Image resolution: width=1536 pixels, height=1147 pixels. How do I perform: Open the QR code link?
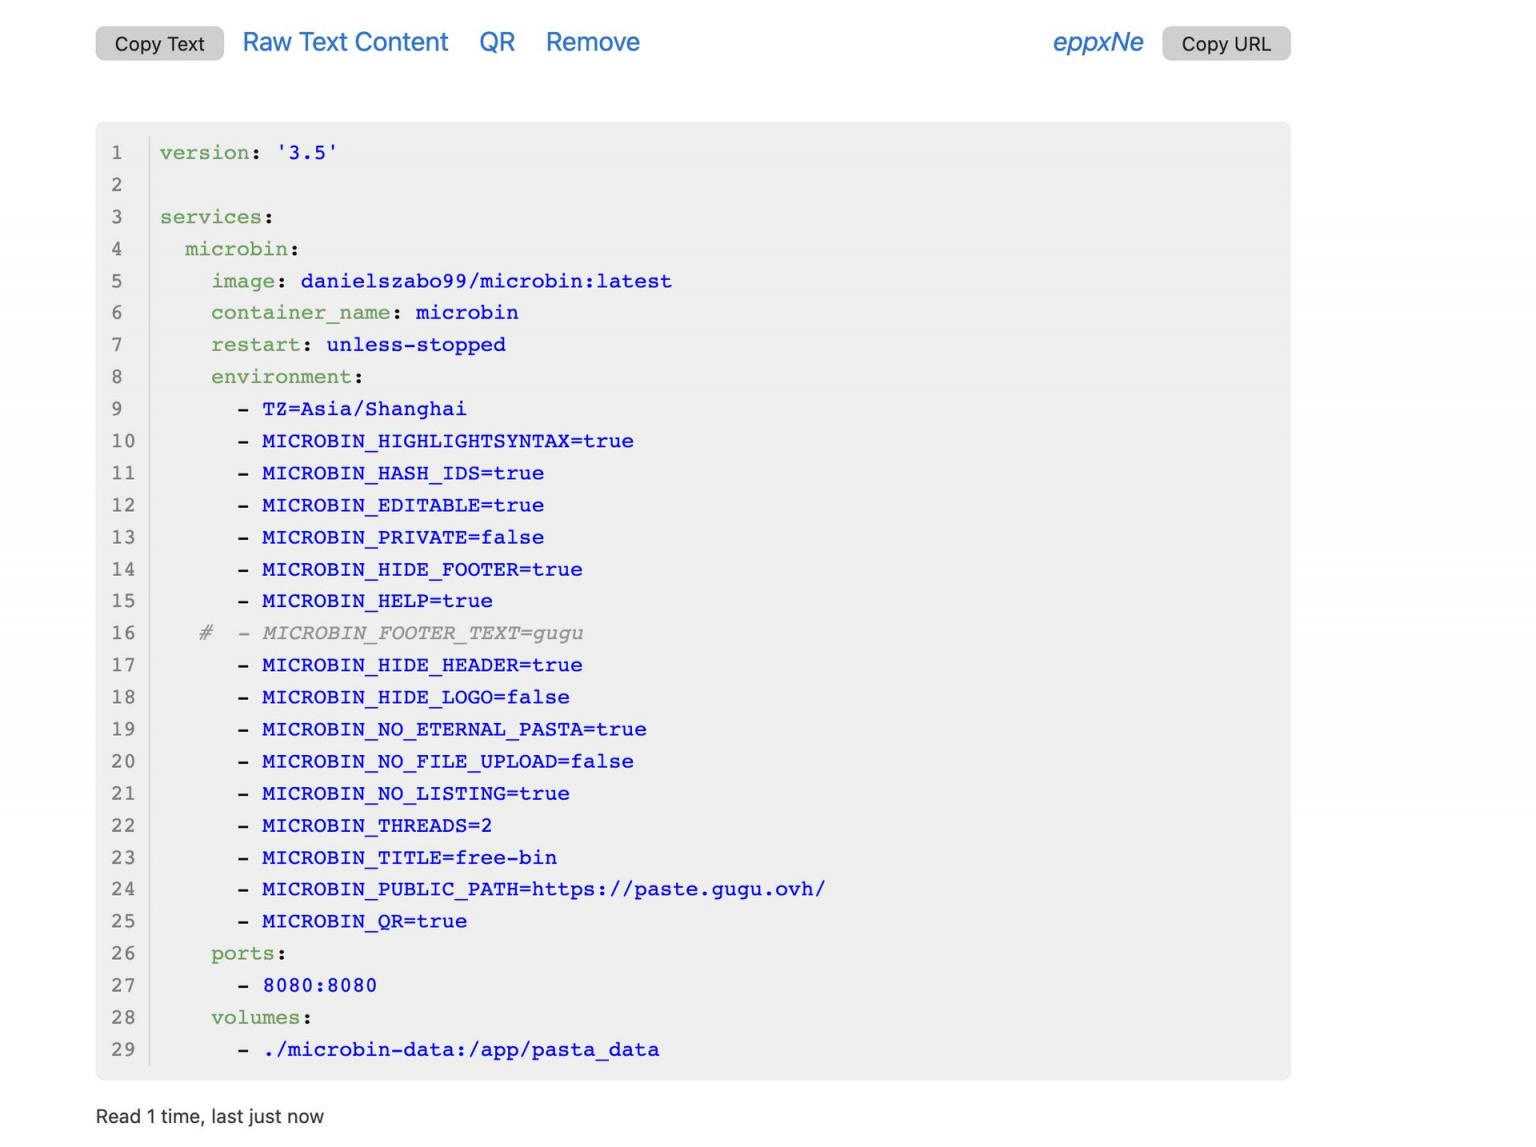(497, 42)
